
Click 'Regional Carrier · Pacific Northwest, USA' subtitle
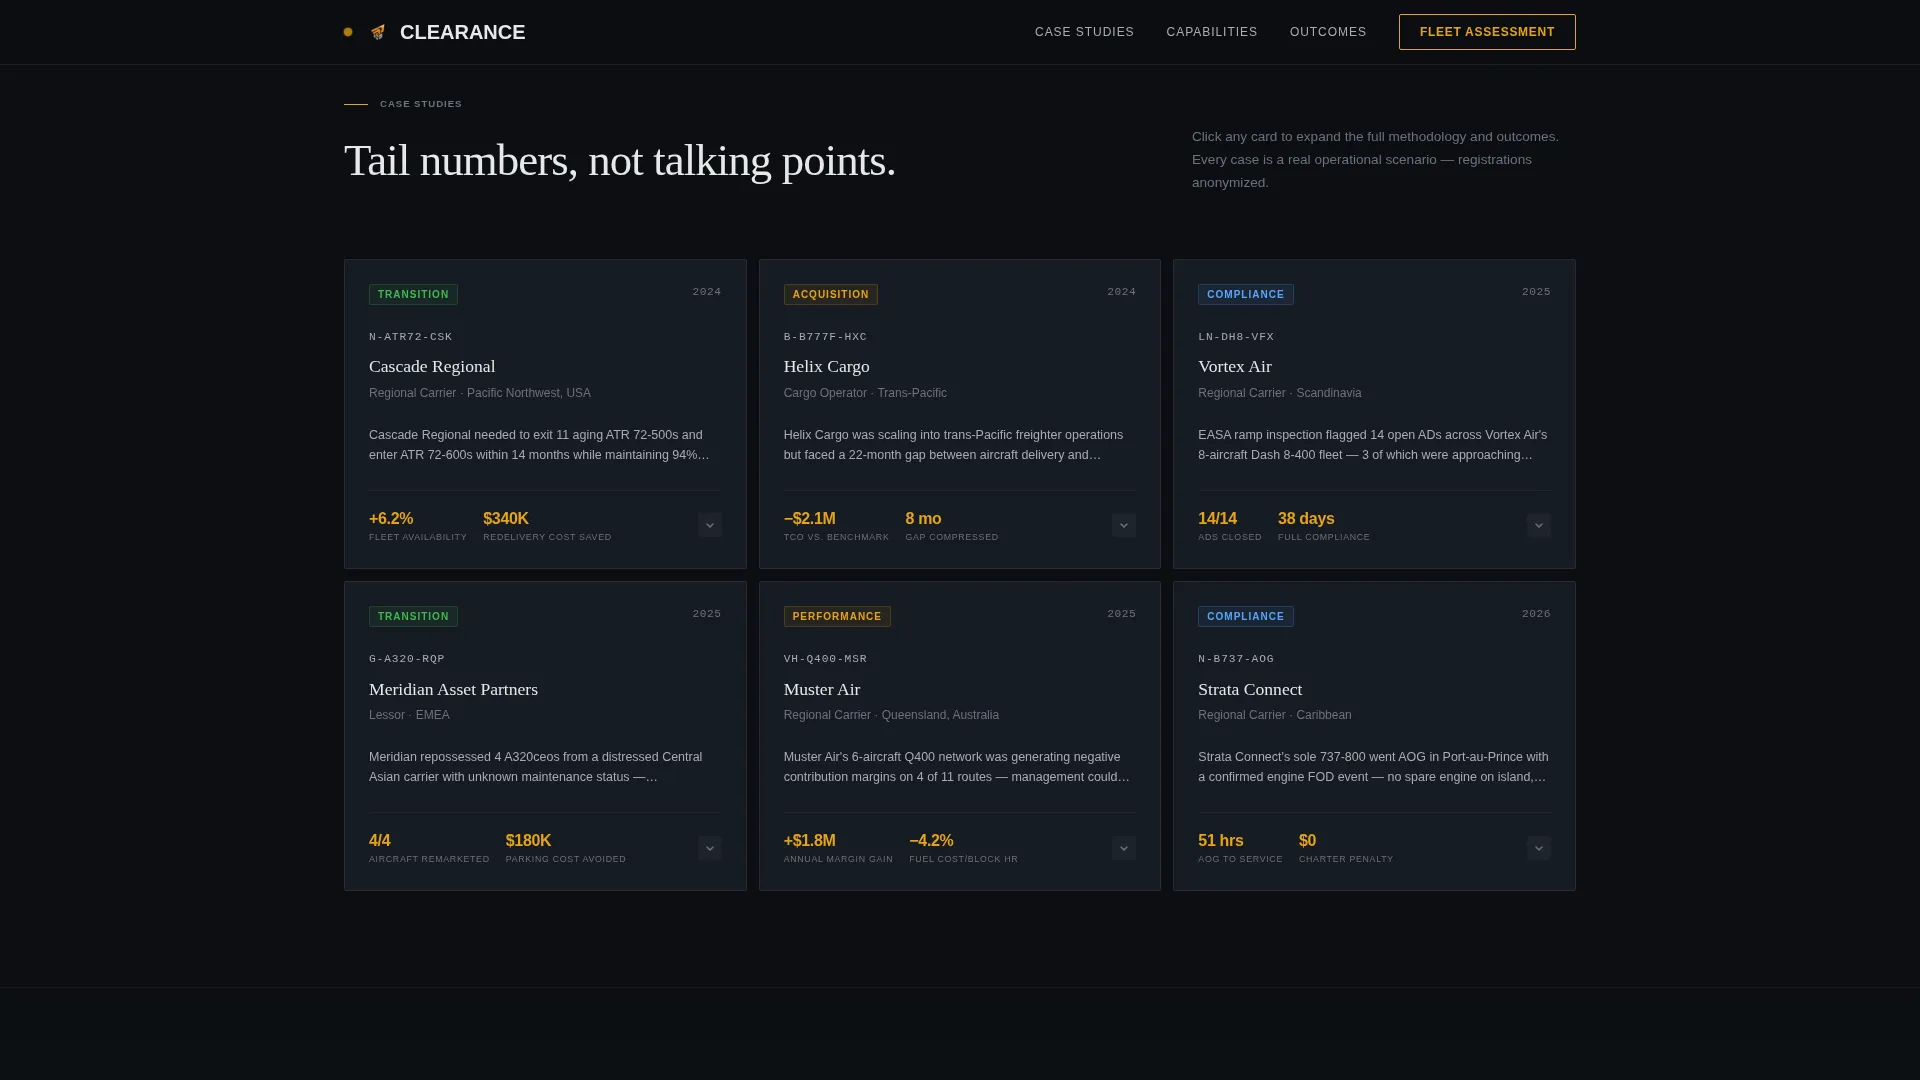click(x=480, y=393)
